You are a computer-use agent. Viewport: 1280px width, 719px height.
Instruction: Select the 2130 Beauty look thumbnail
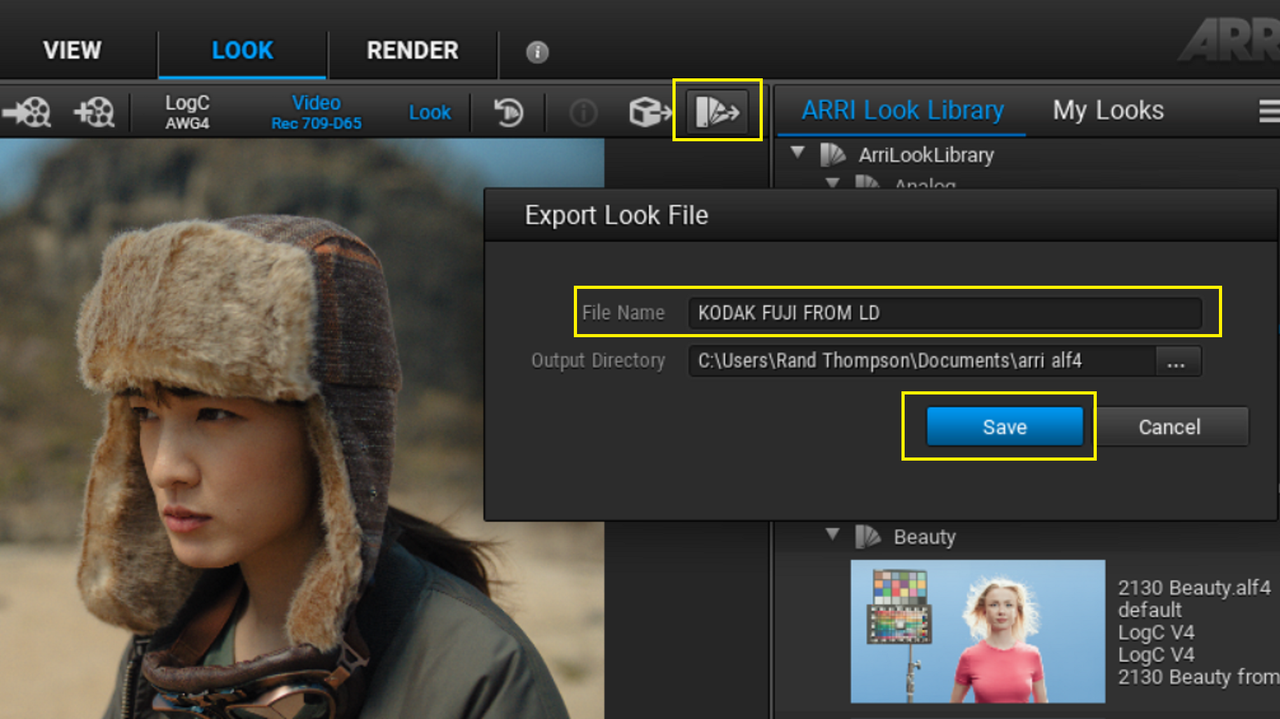point(978,631)
